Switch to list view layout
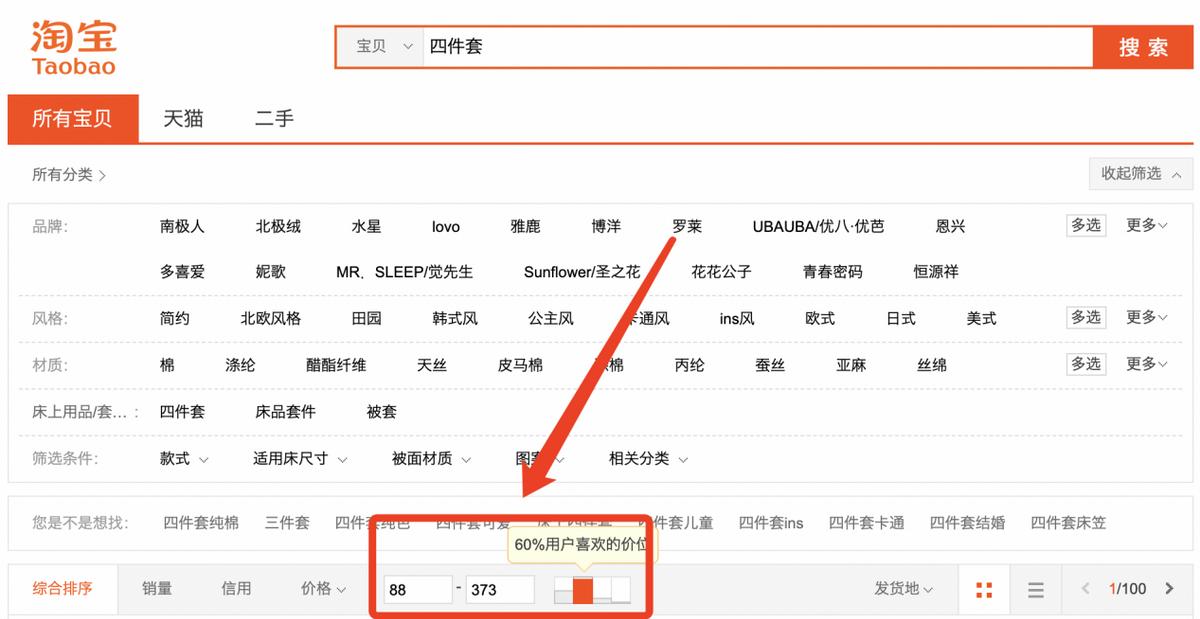Viewport: 1200px width, 619px height. (1036, 589)
